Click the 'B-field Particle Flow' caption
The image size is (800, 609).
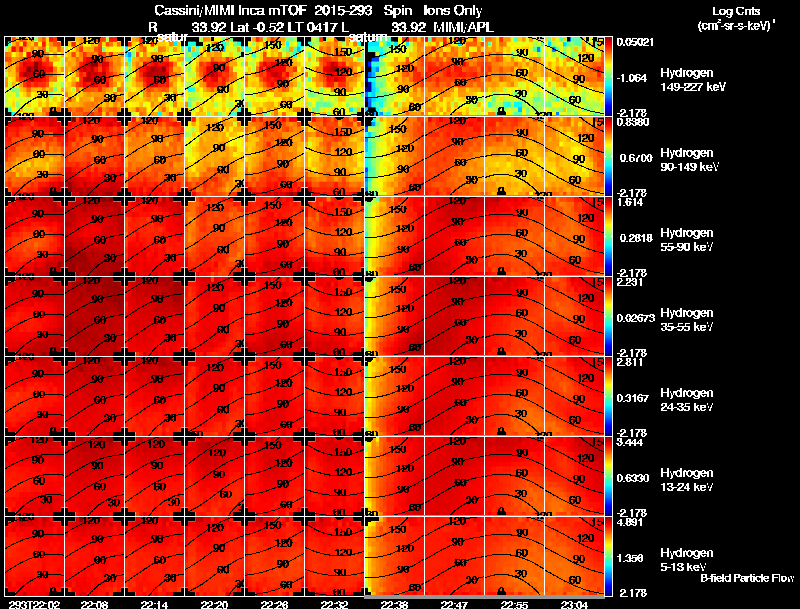pyautogui.click(x=747, y=578)
